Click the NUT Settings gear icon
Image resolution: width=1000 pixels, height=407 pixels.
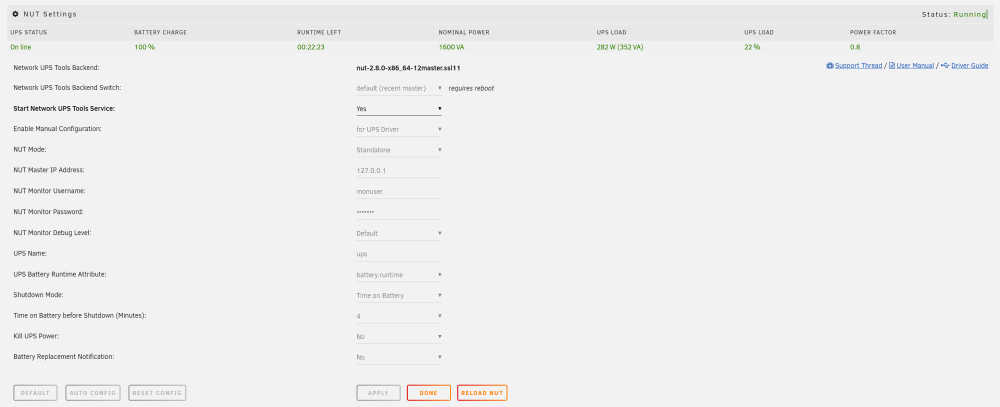15,13
